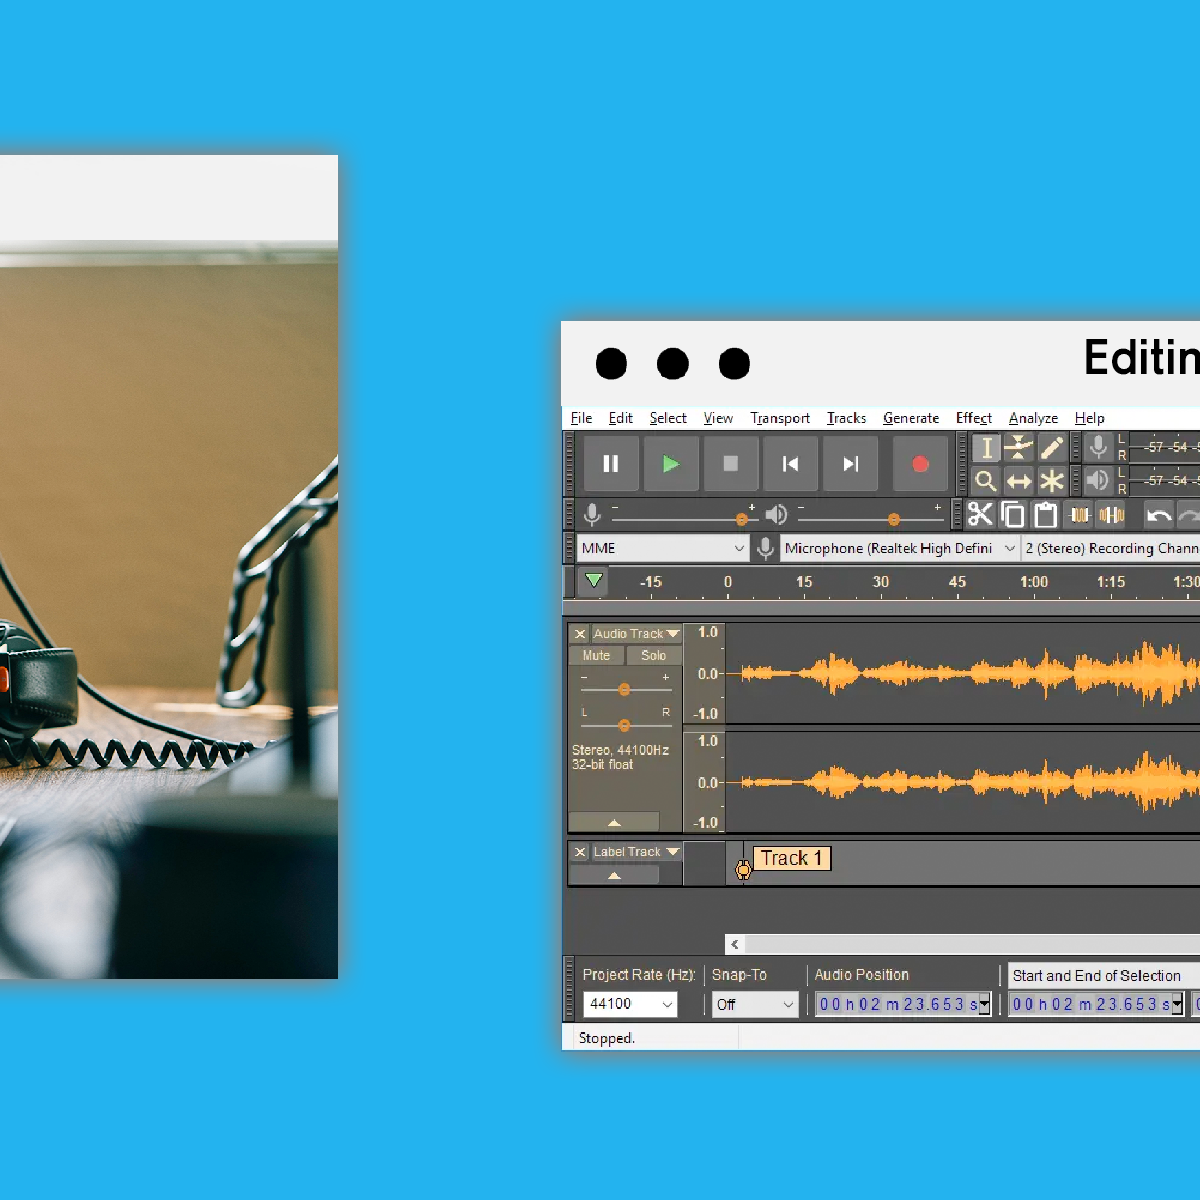Open the Audio Position time format arrow

pos(985,1004)
